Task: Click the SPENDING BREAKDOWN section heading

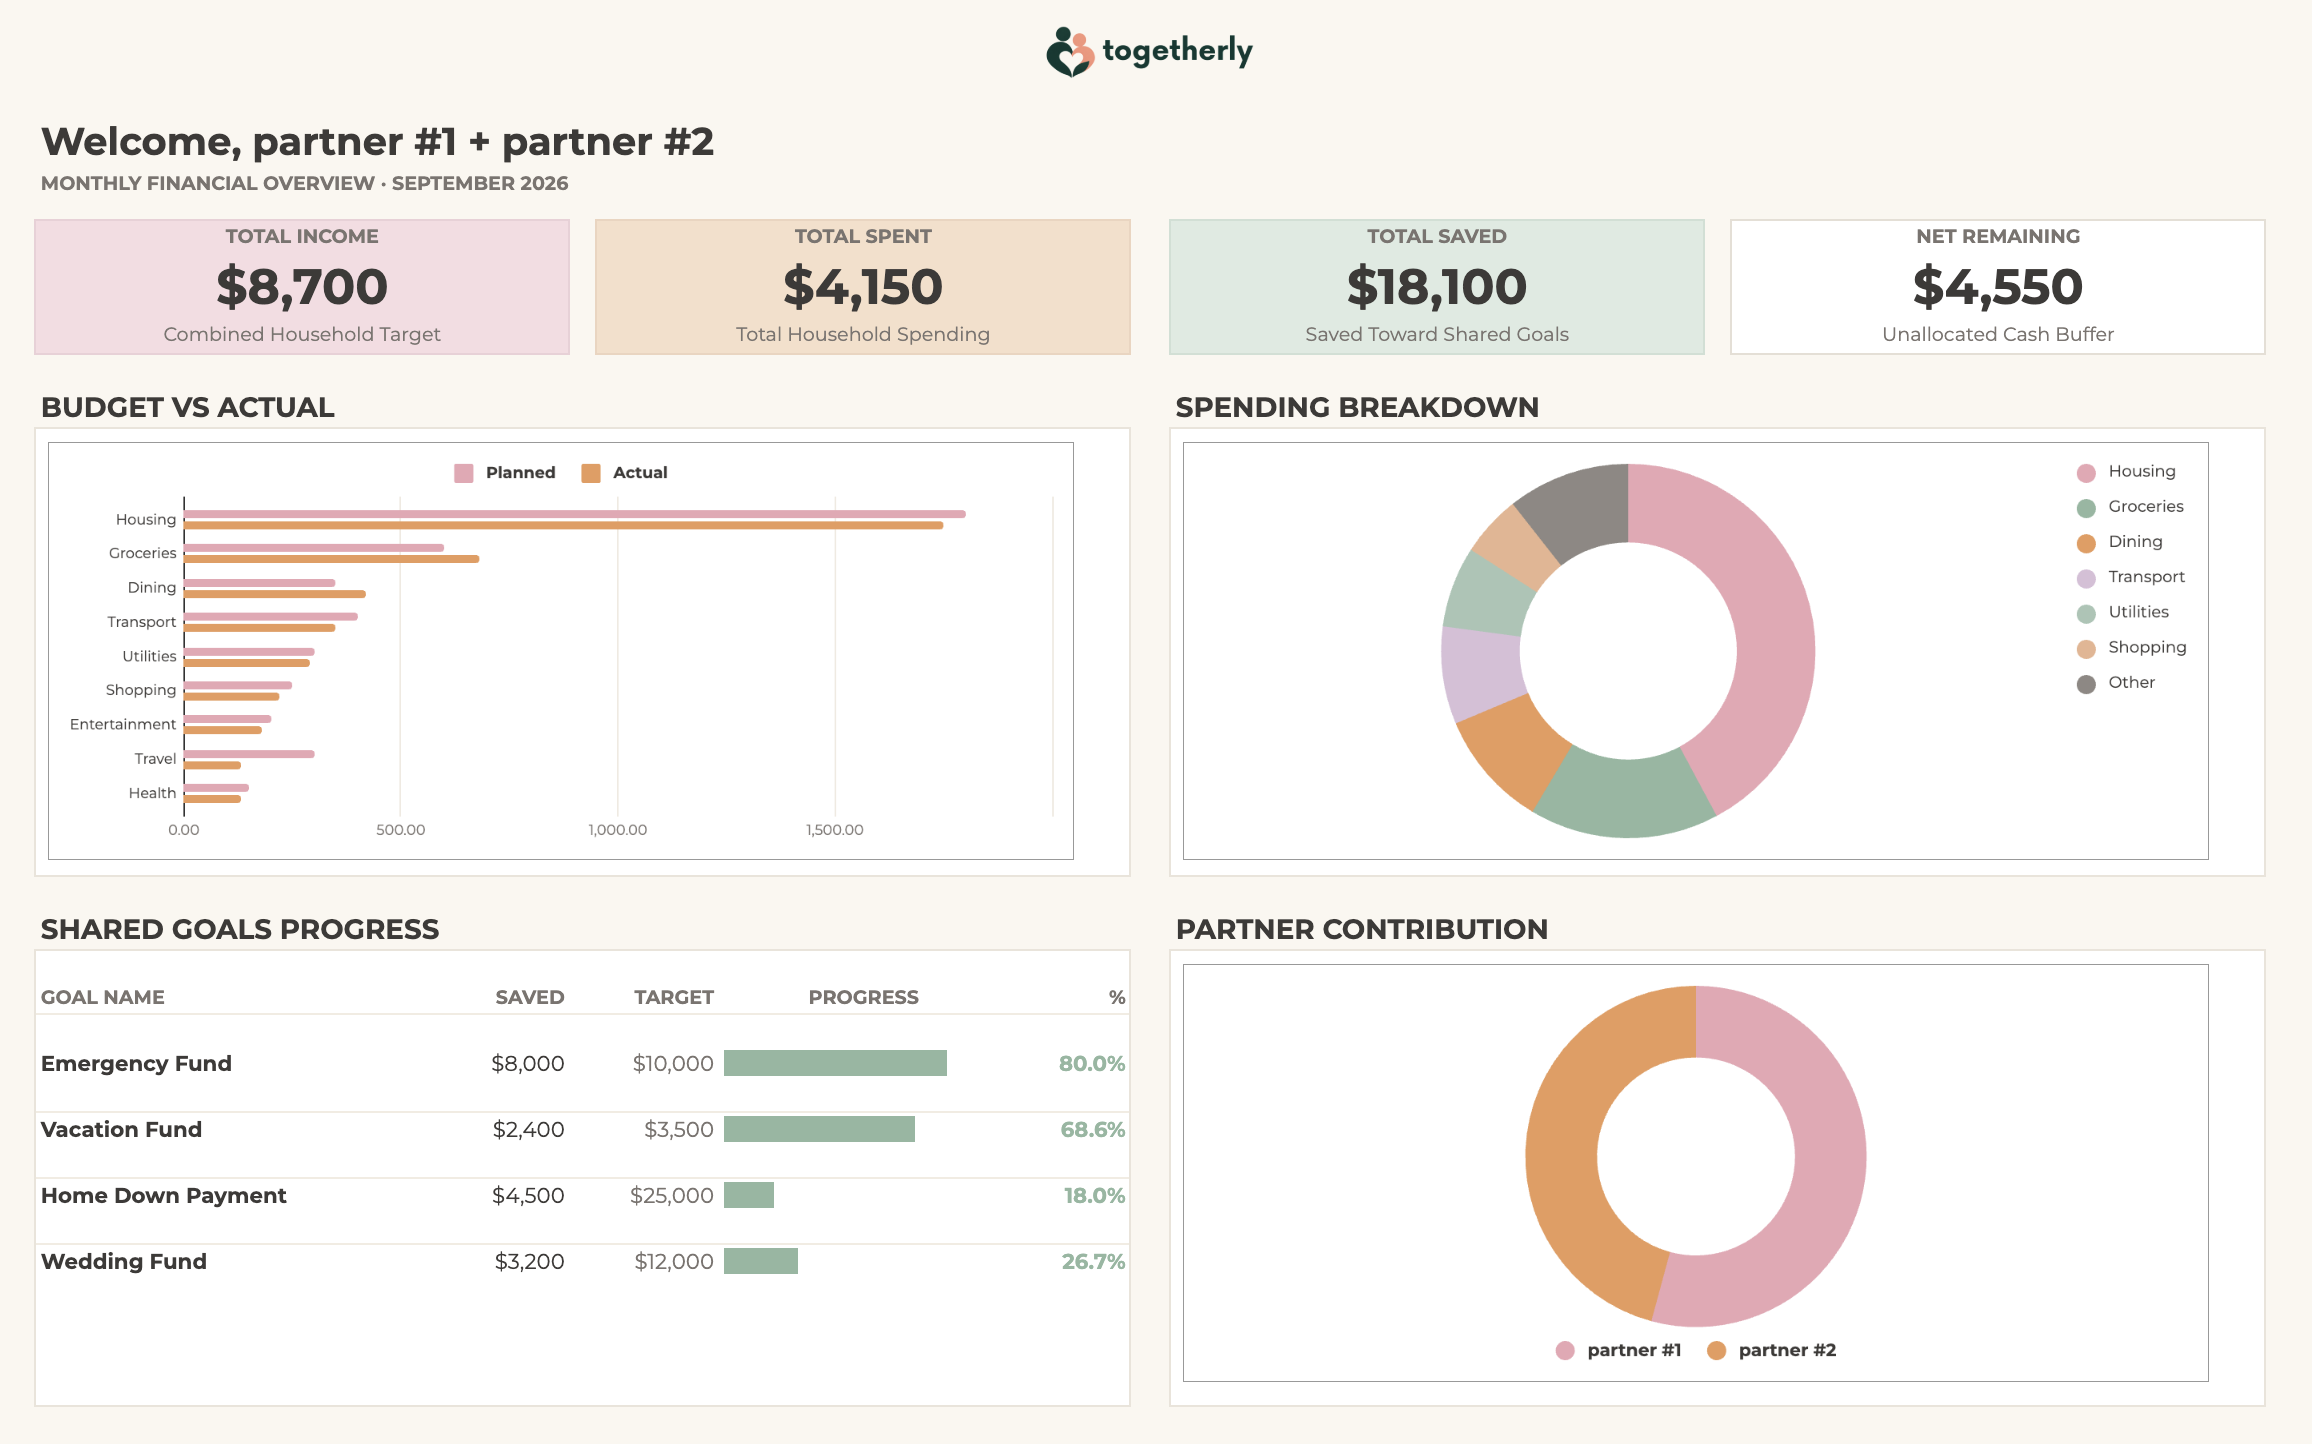Action: pos(1357,408)
